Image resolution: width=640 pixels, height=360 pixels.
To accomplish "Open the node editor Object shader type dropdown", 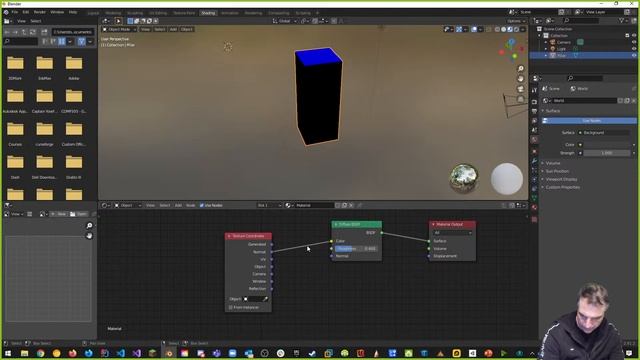I will pyautogui.click(x=128, y=205).
